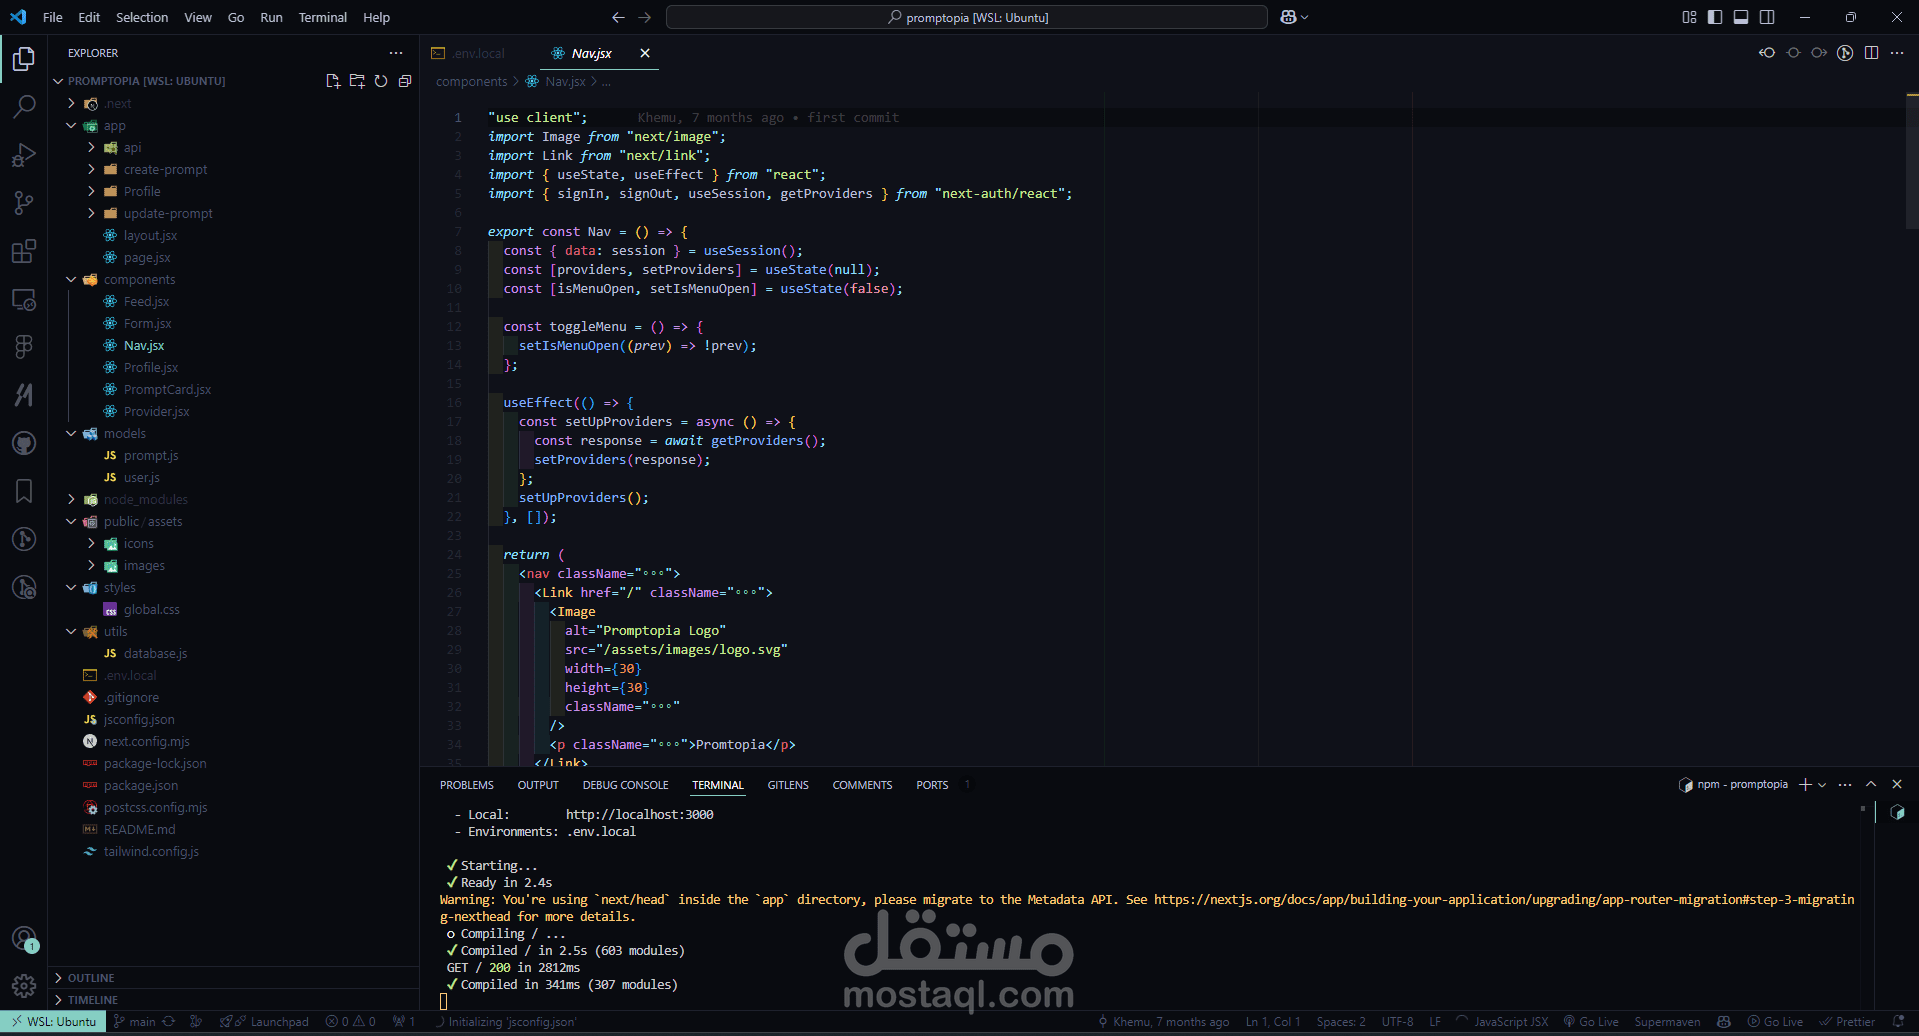Maximize the terminal panel size
Viewport: 1919px width, 1036px height.
(x=1871, y=784)
